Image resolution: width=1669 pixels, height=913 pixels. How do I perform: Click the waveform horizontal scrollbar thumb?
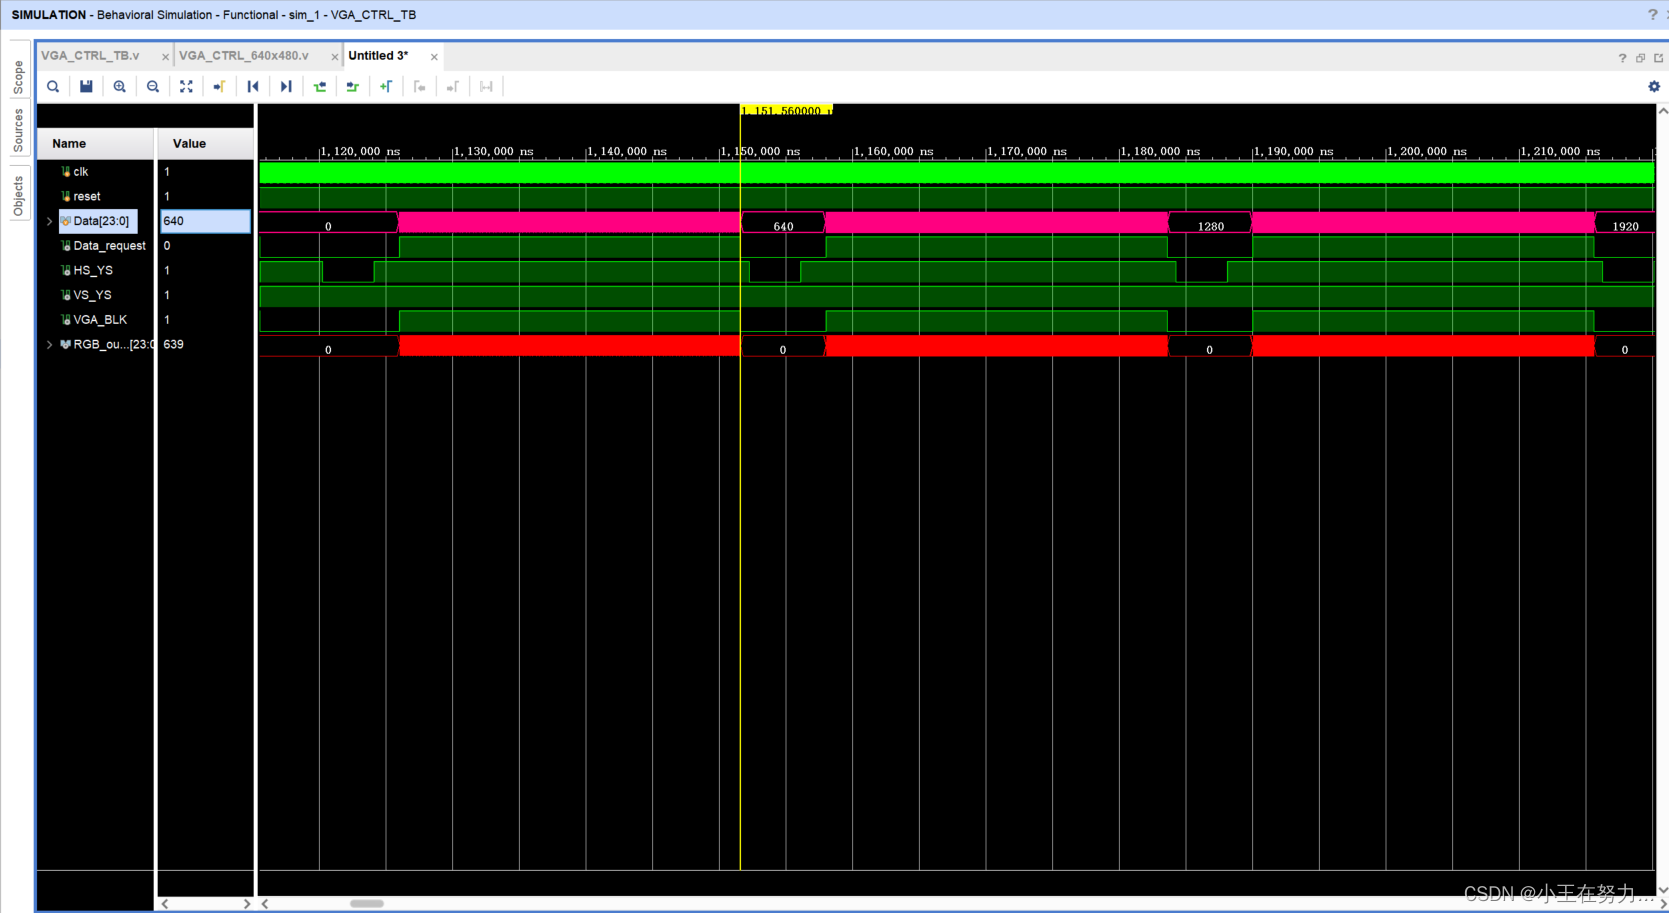coord(367,904)
